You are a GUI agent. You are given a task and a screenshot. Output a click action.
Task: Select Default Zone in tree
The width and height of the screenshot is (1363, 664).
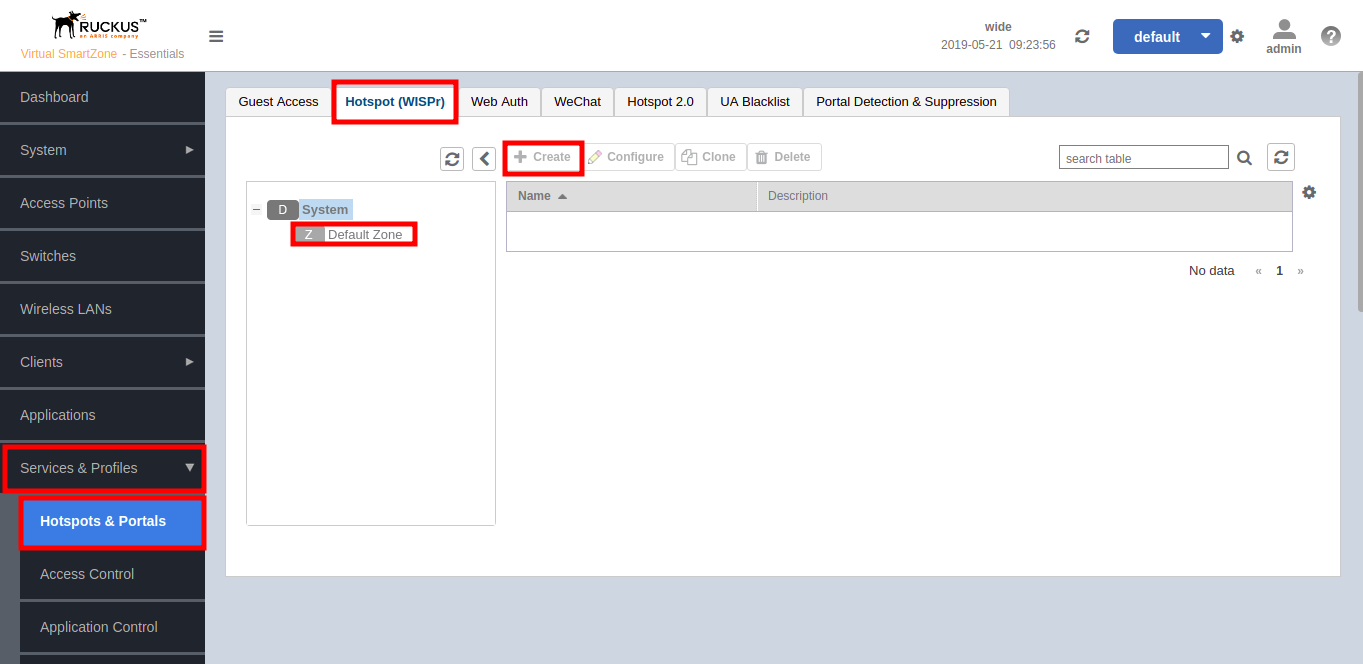[x=365, y=235]
